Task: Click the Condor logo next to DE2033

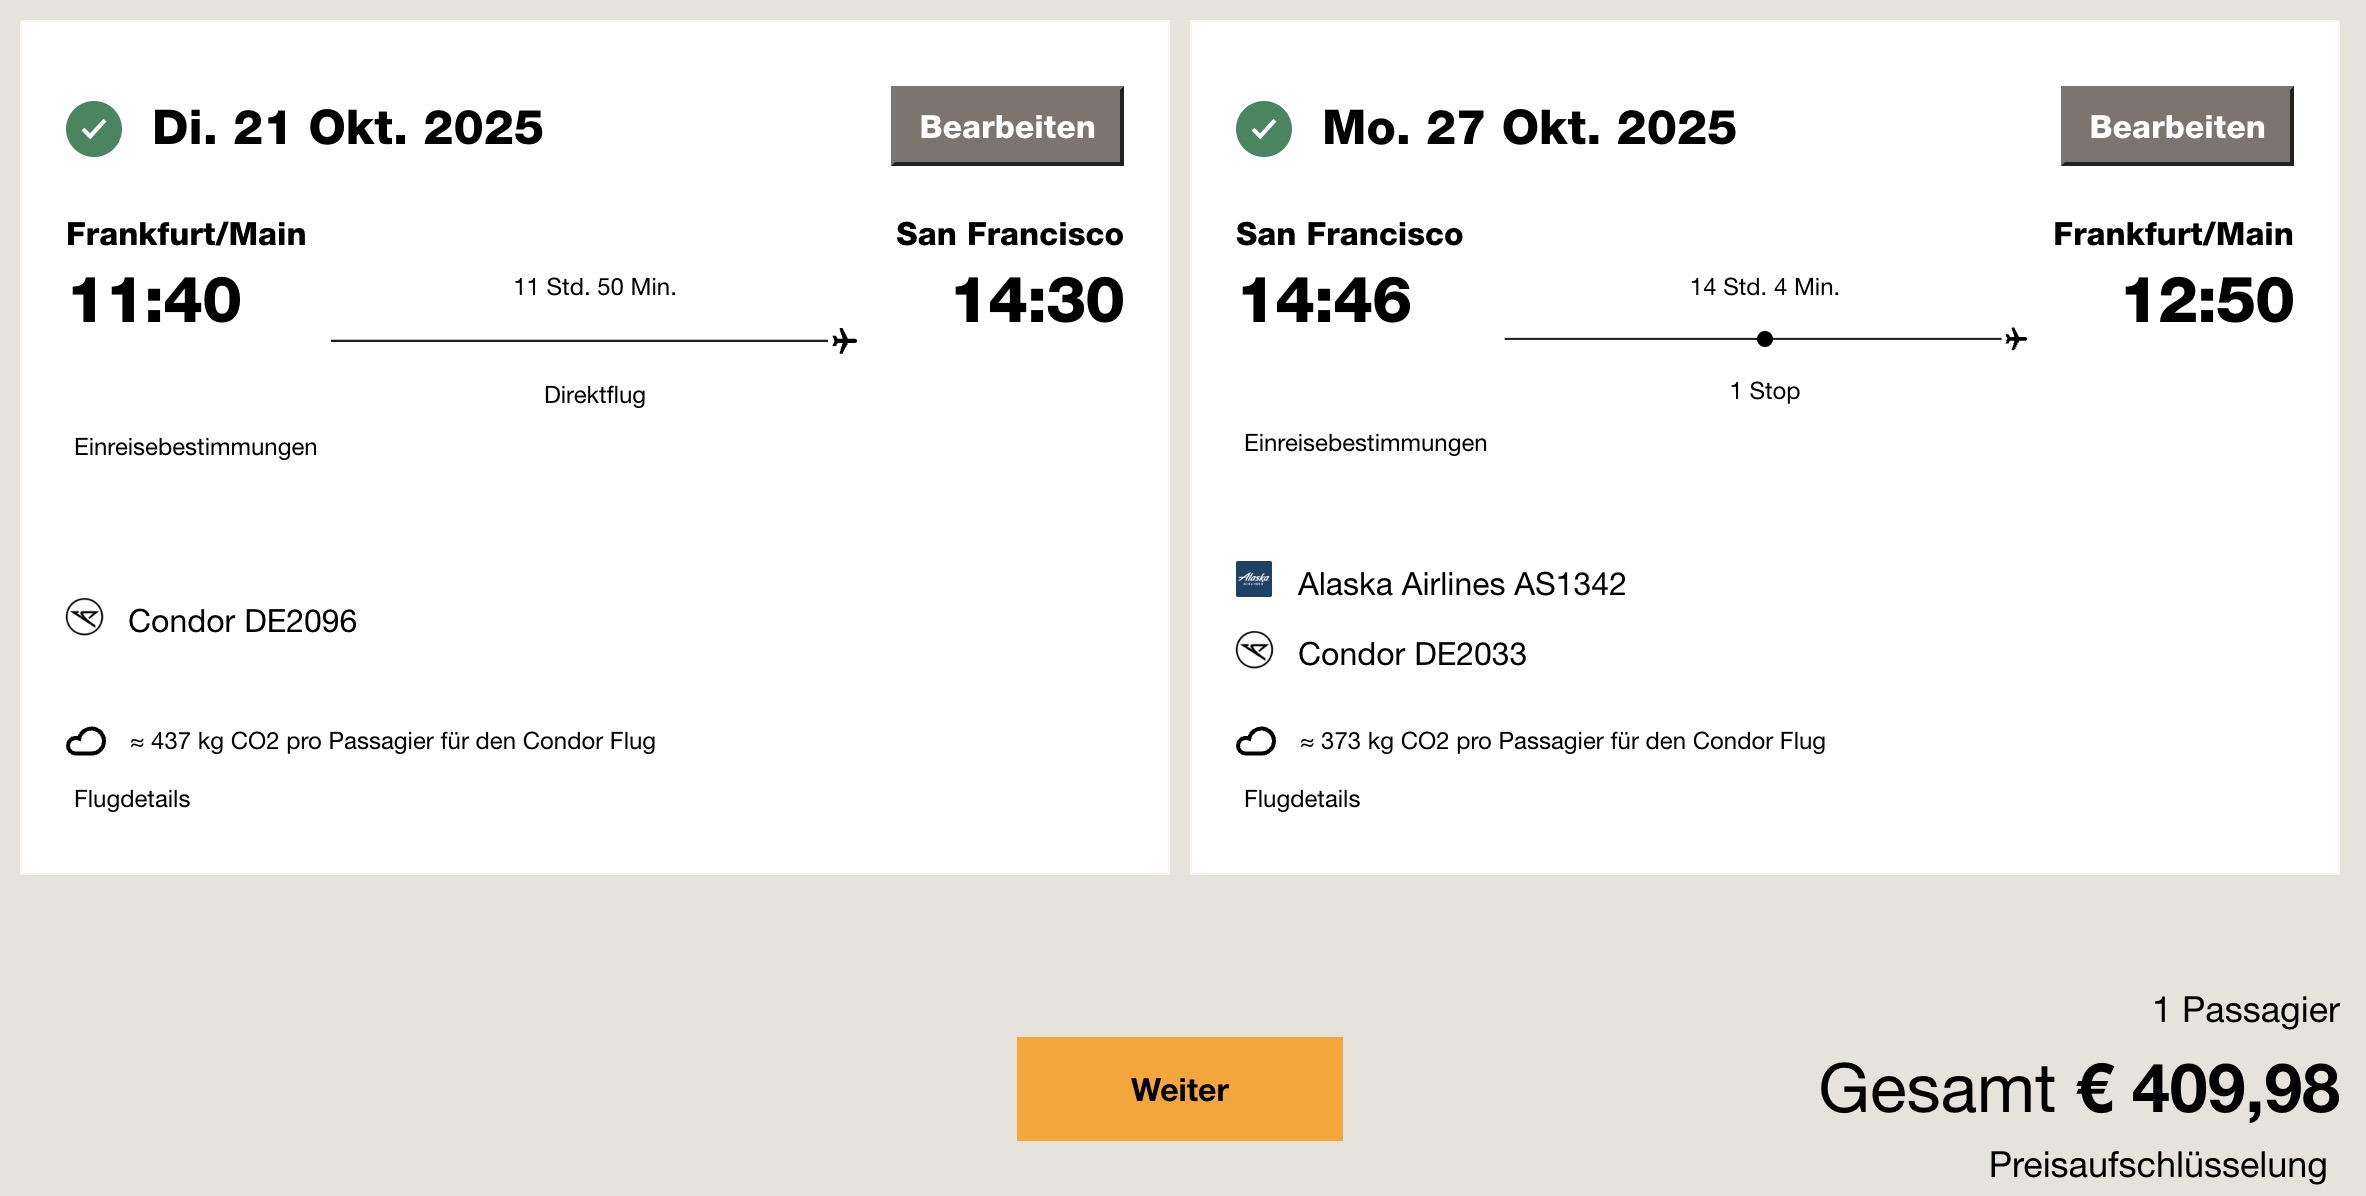Action: [x=1255, y=650]
